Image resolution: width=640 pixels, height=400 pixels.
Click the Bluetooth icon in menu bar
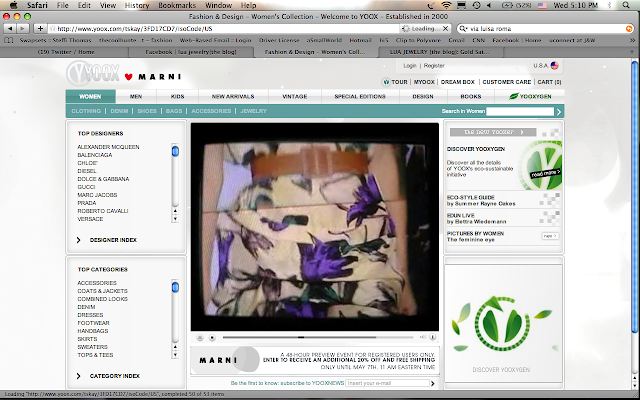point(610,5)
